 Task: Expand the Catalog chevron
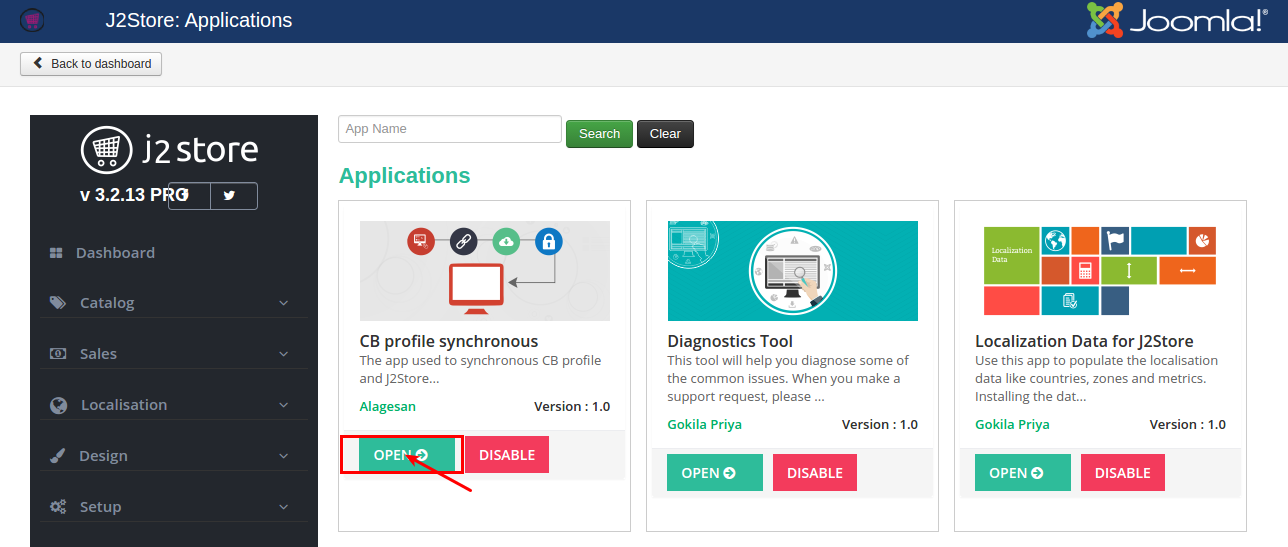point(284,303)
